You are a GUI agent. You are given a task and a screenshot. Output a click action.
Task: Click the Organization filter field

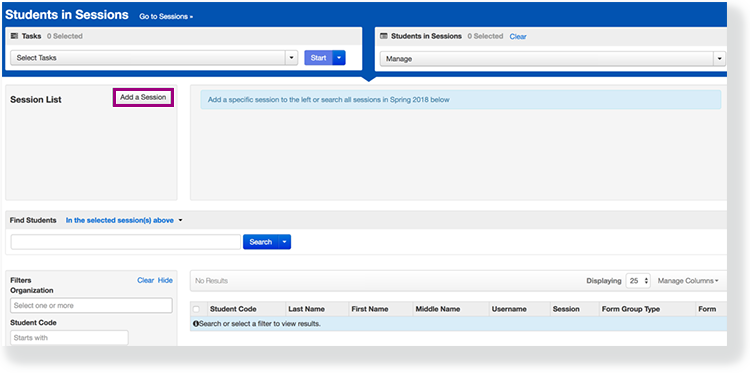91,306
